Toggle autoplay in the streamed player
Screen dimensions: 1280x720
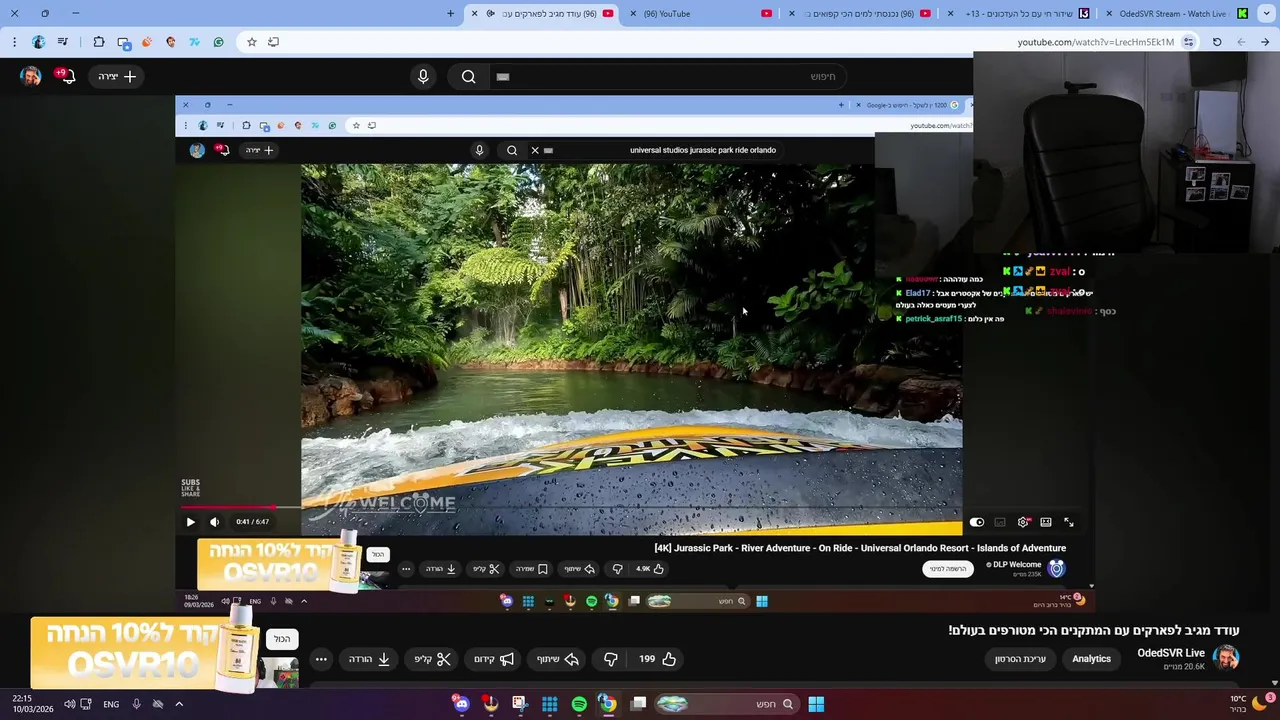[x=977, y=522]
